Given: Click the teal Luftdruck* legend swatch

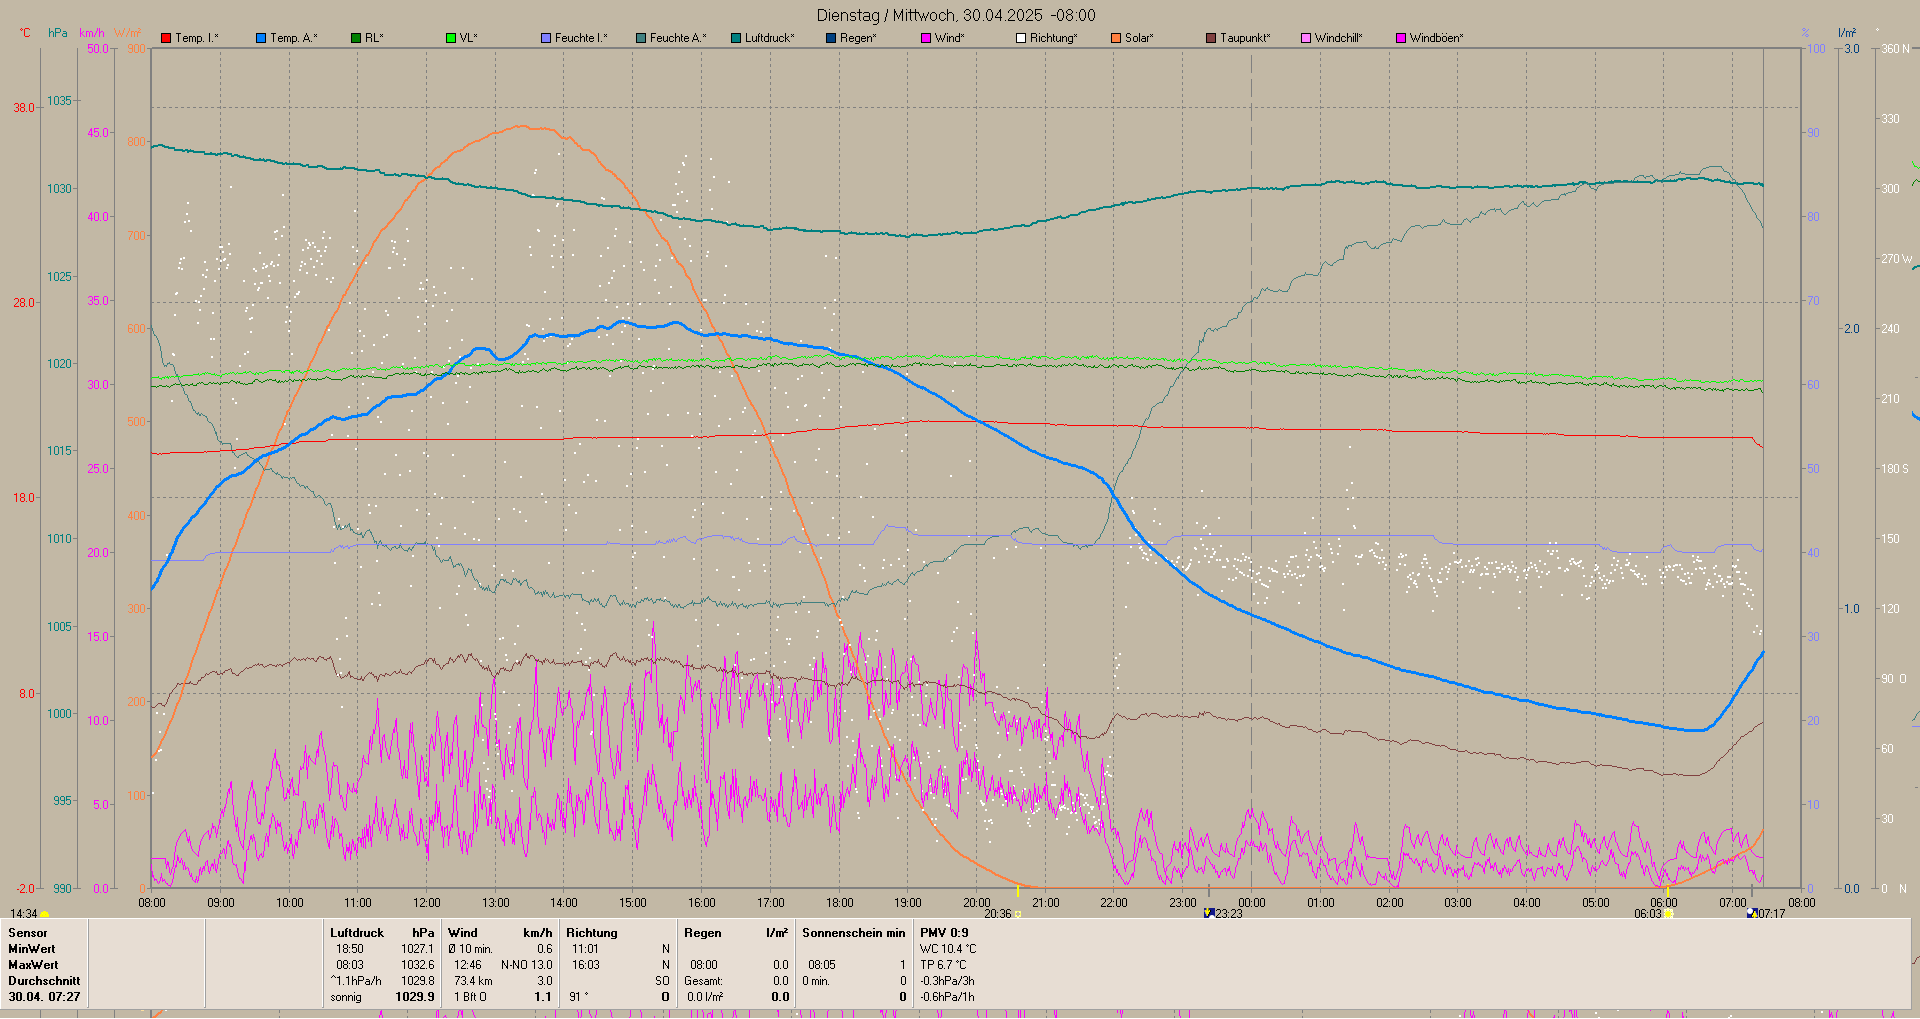Looking at the screenshot, I should (x=736, y=38).
